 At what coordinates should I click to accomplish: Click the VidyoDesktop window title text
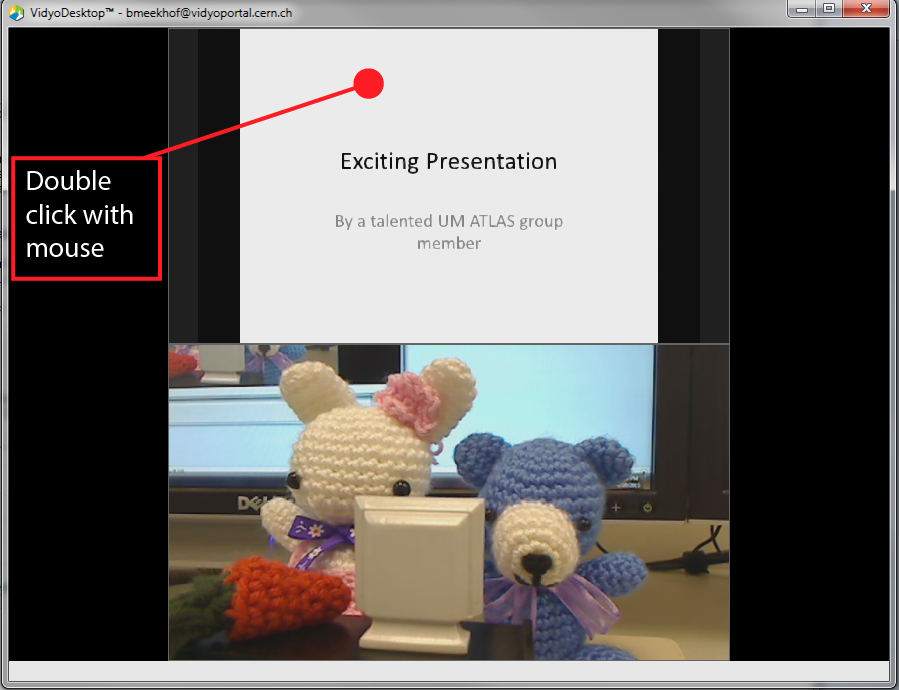coord(161,13)
